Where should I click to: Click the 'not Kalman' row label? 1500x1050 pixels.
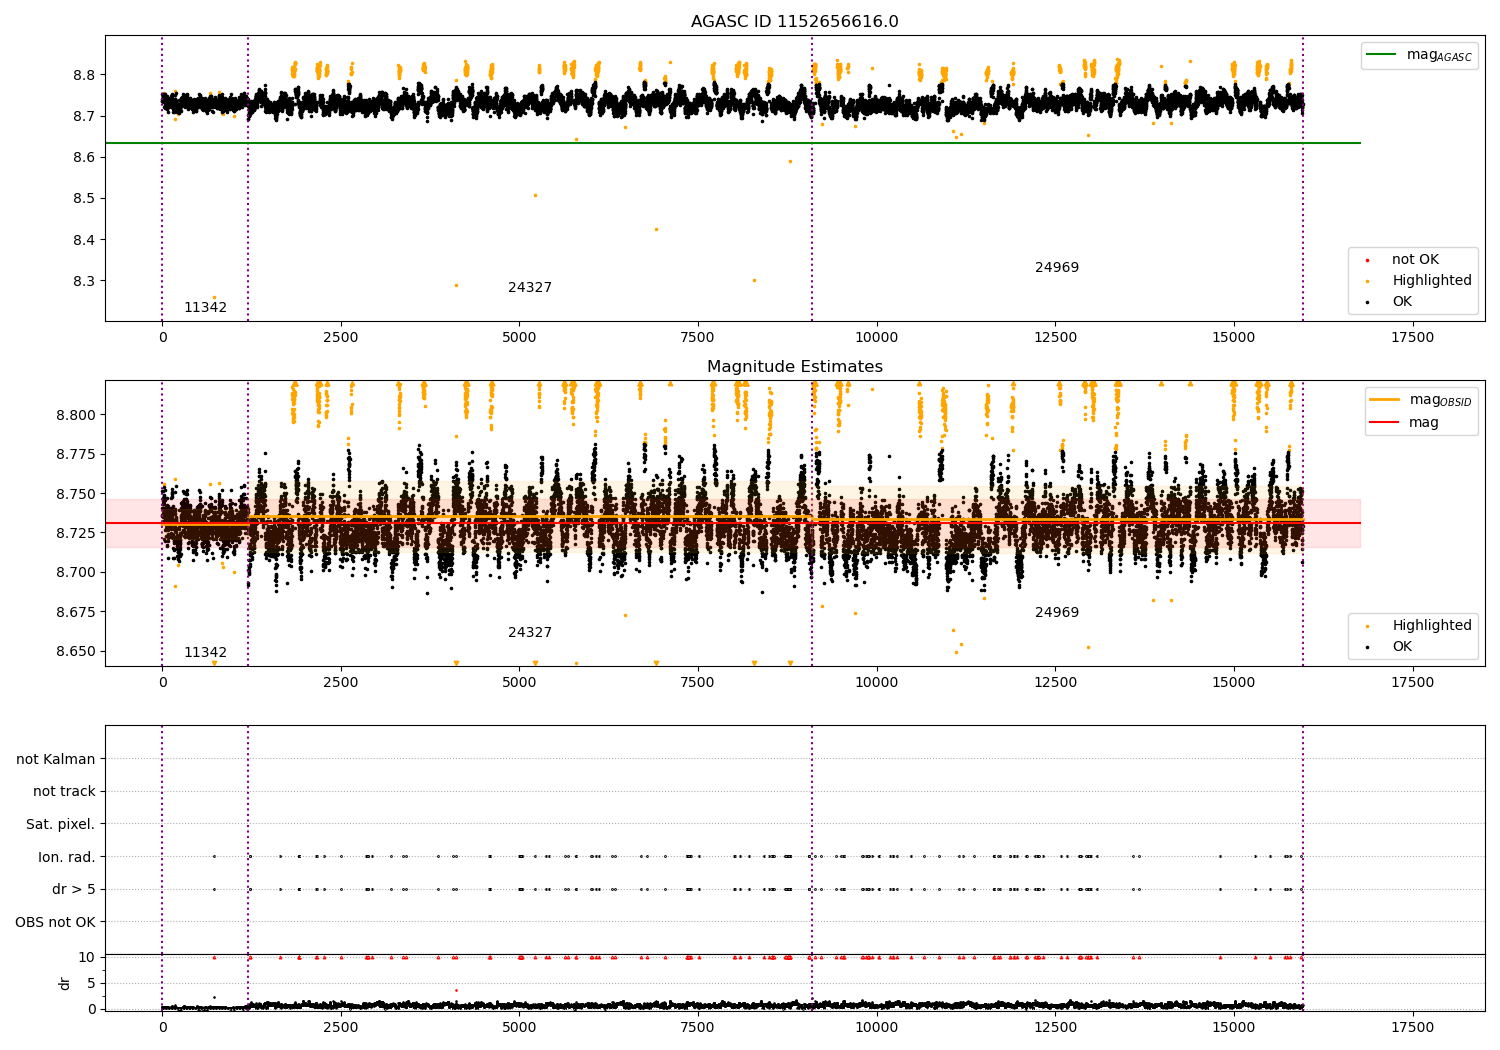click(x=56, y=759)
